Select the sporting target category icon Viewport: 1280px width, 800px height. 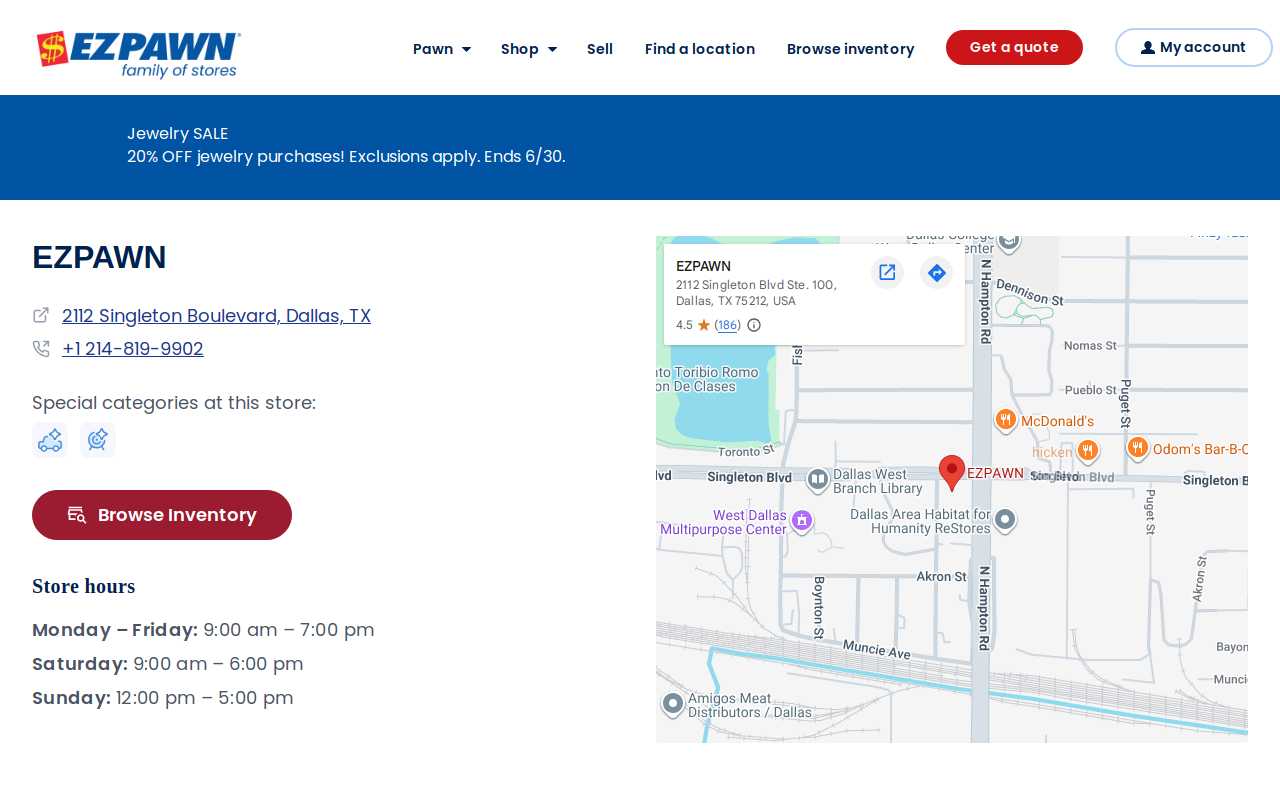(98, 440)
